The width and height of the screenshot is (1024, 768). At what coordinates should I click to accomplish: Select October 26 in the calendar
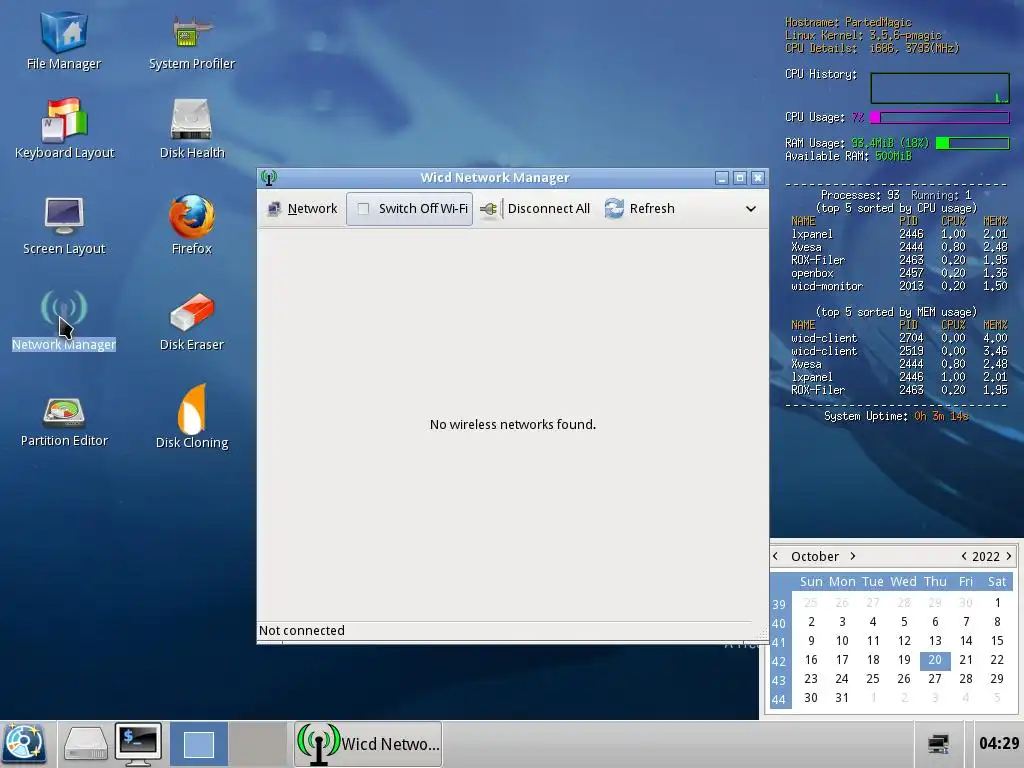pyautogui.click(x=904, y=679)
